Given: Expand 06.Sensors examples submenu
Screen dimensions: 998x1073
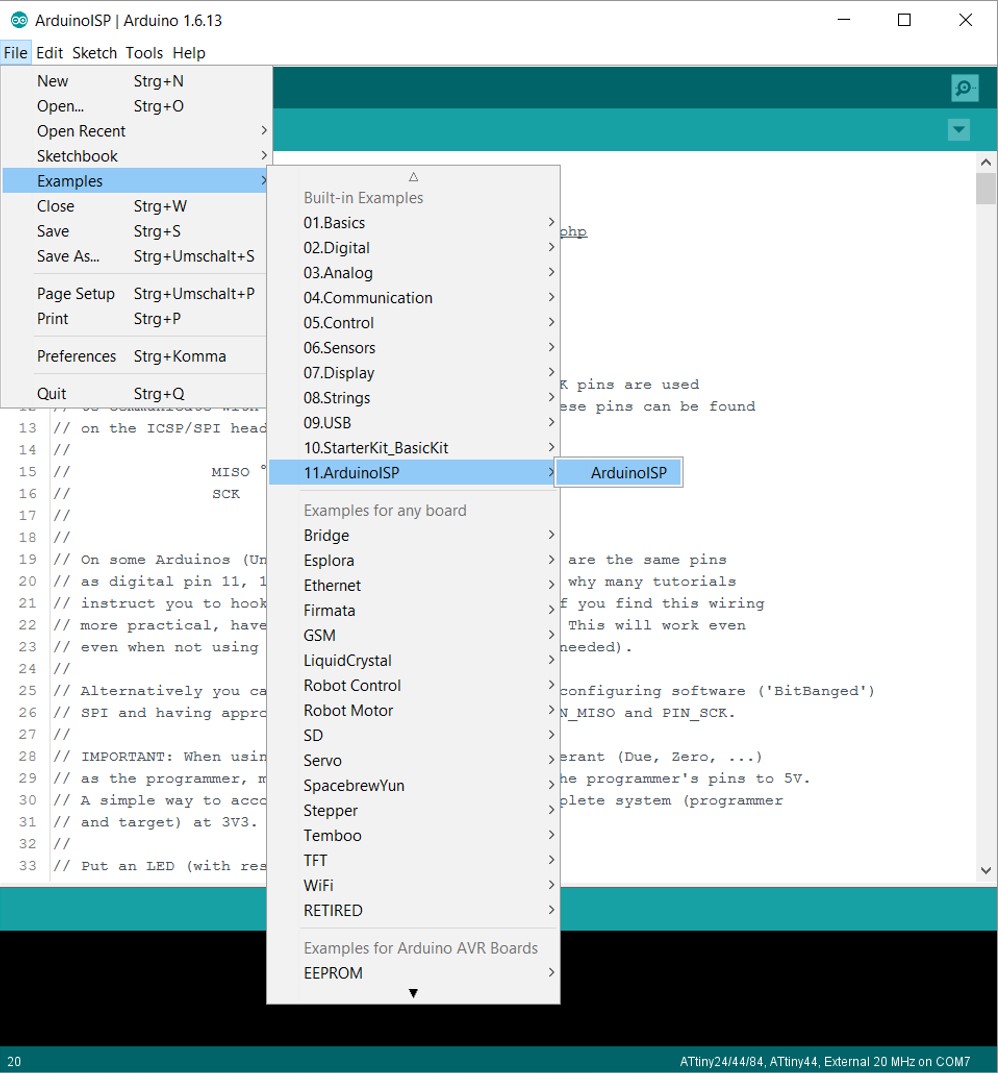Looking at the screenshot, I should tap(413, 348).
